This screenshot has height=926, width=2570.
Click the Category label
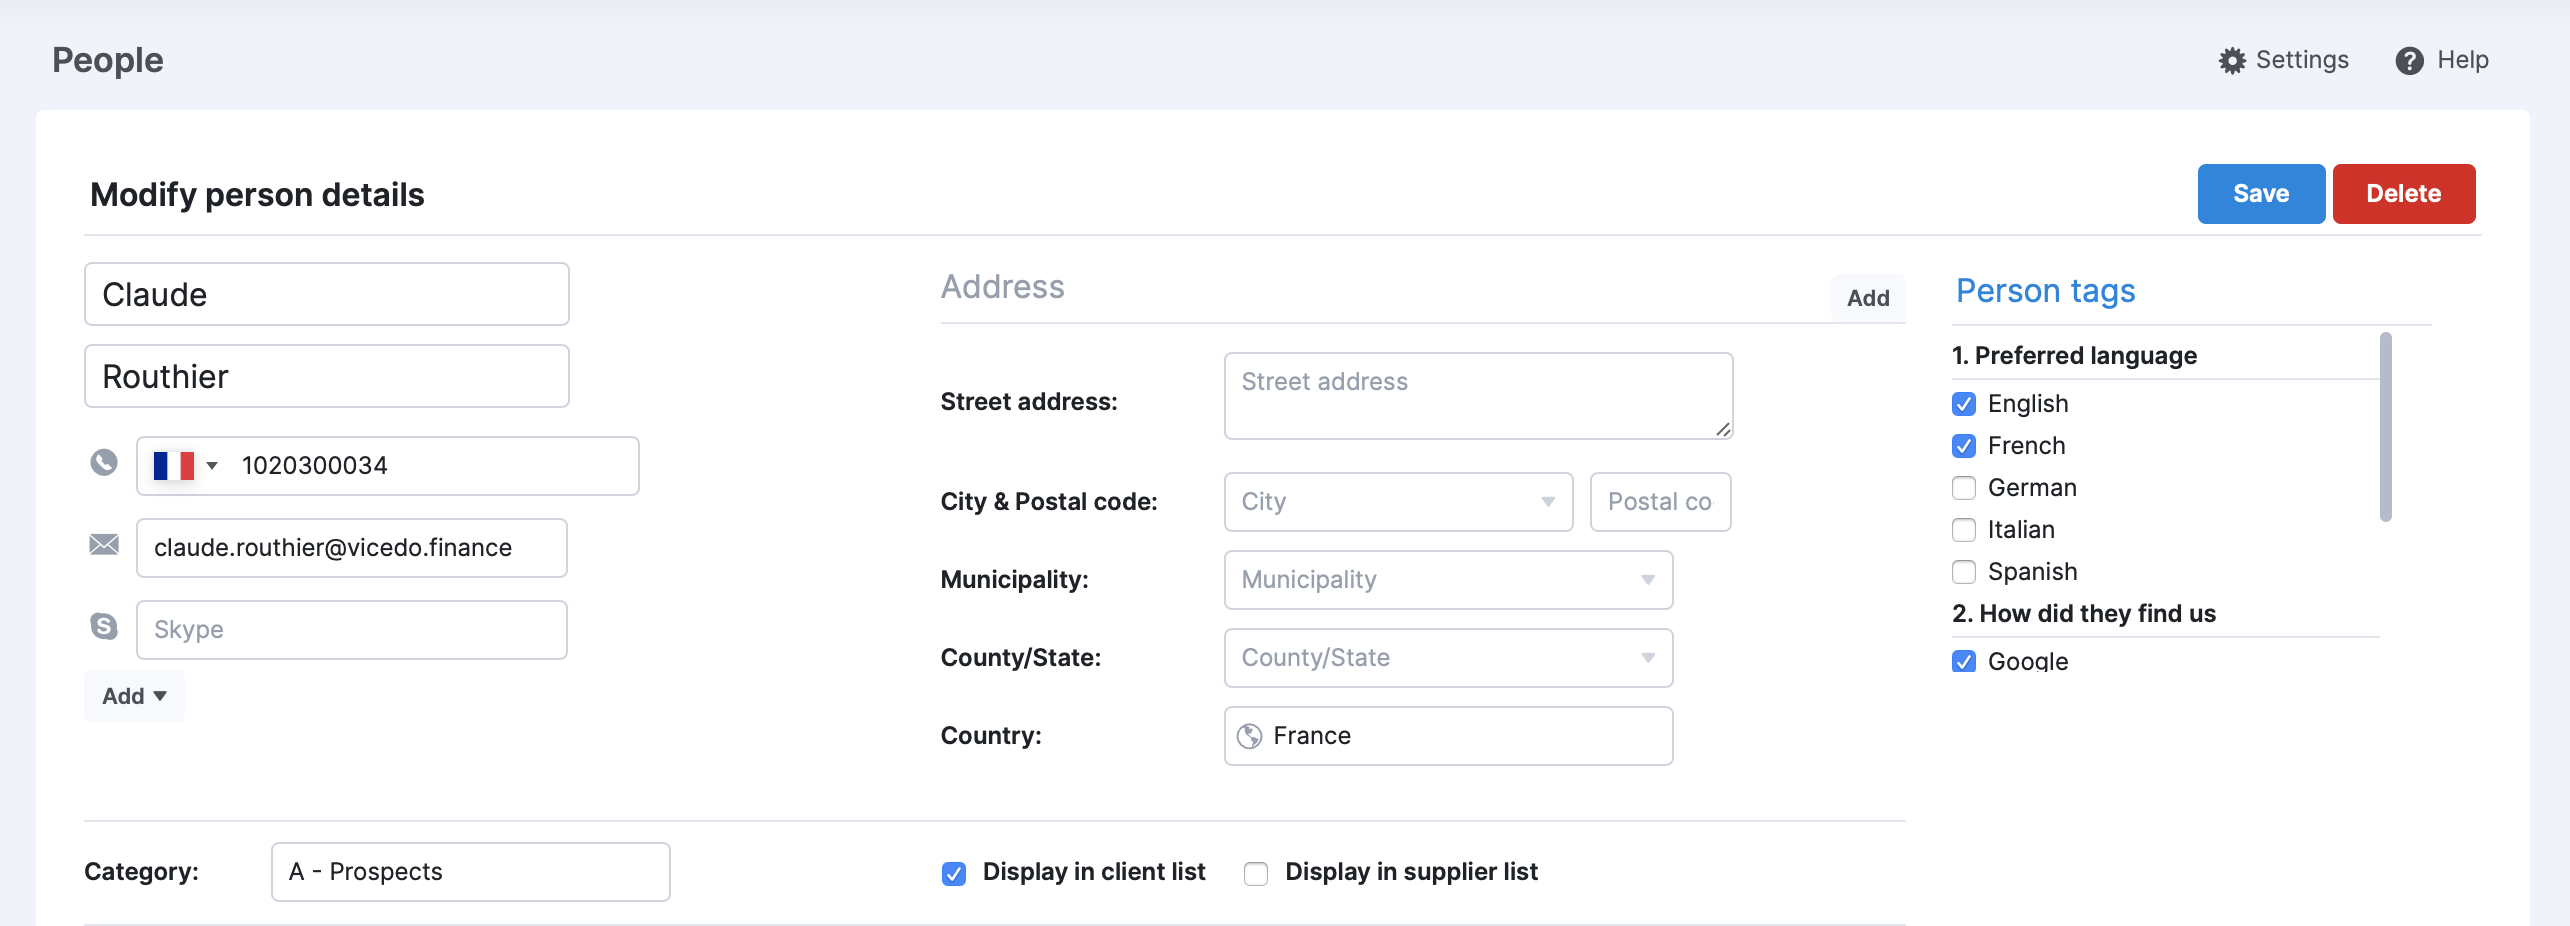tap(141, 872)
